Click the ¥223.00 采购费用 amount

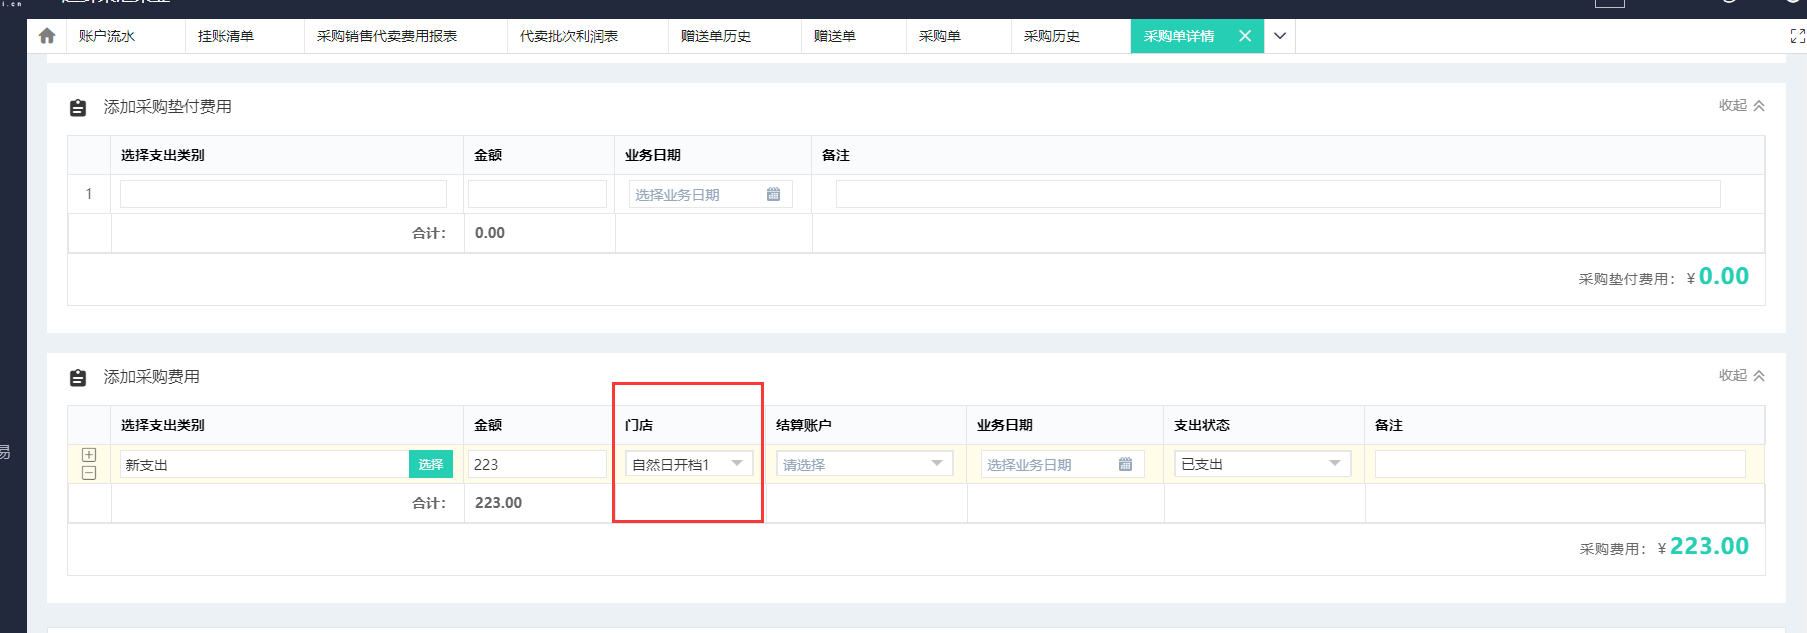point(1703,546)
